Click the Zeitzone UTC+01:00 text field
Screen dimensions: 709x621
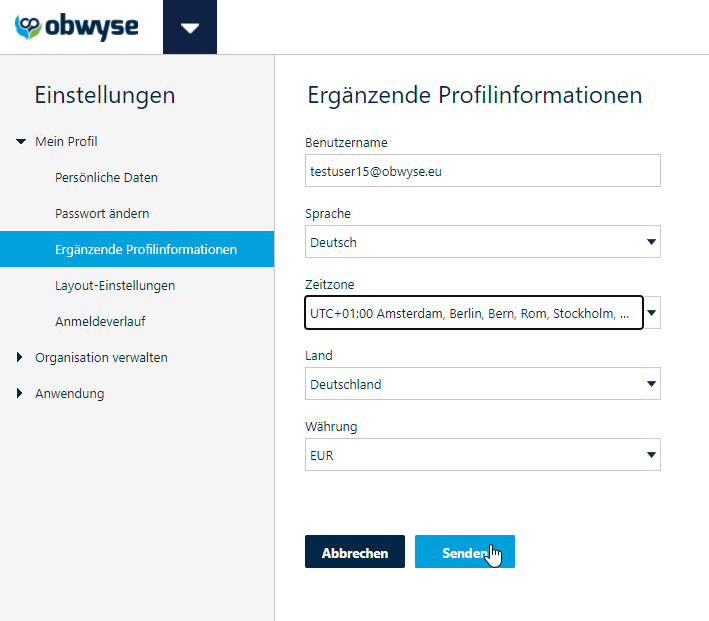coord(474,313)
